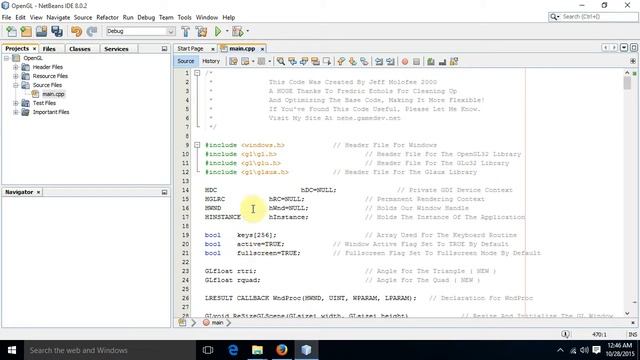Open Task View on the taskbar
Viewport: 640px width, 360px height.
208,350
